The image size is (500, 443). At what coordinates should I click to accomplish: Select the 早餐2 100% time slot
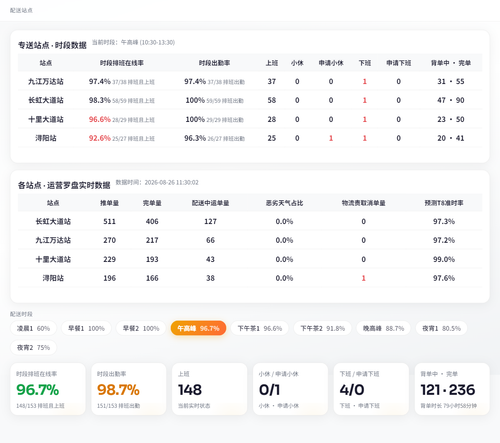[x=141, y=328]
